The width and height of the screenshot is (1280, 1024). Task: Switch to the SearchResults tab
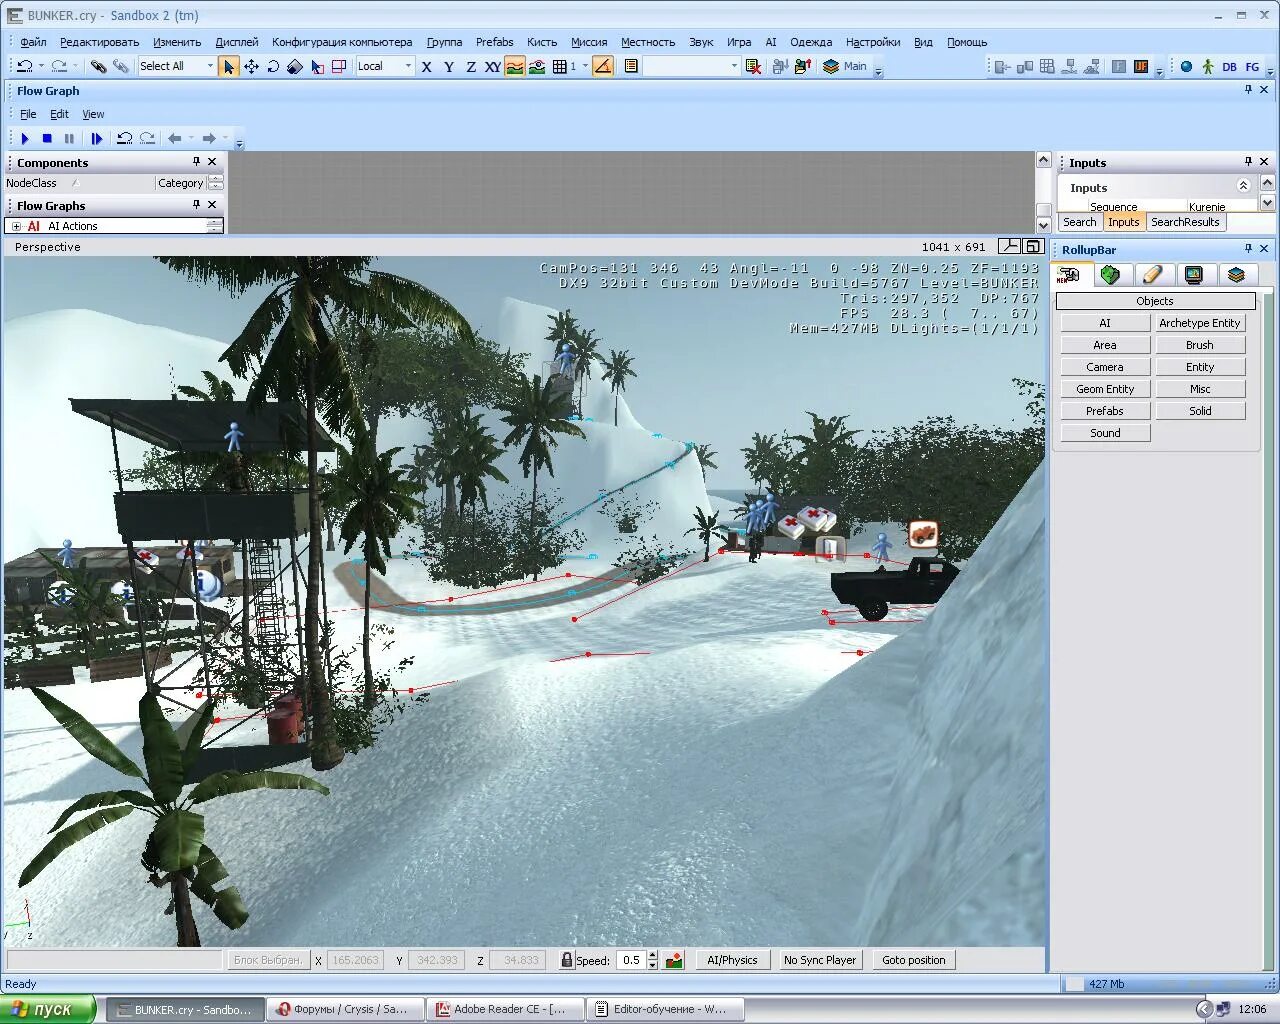(x=1185, y=222)
